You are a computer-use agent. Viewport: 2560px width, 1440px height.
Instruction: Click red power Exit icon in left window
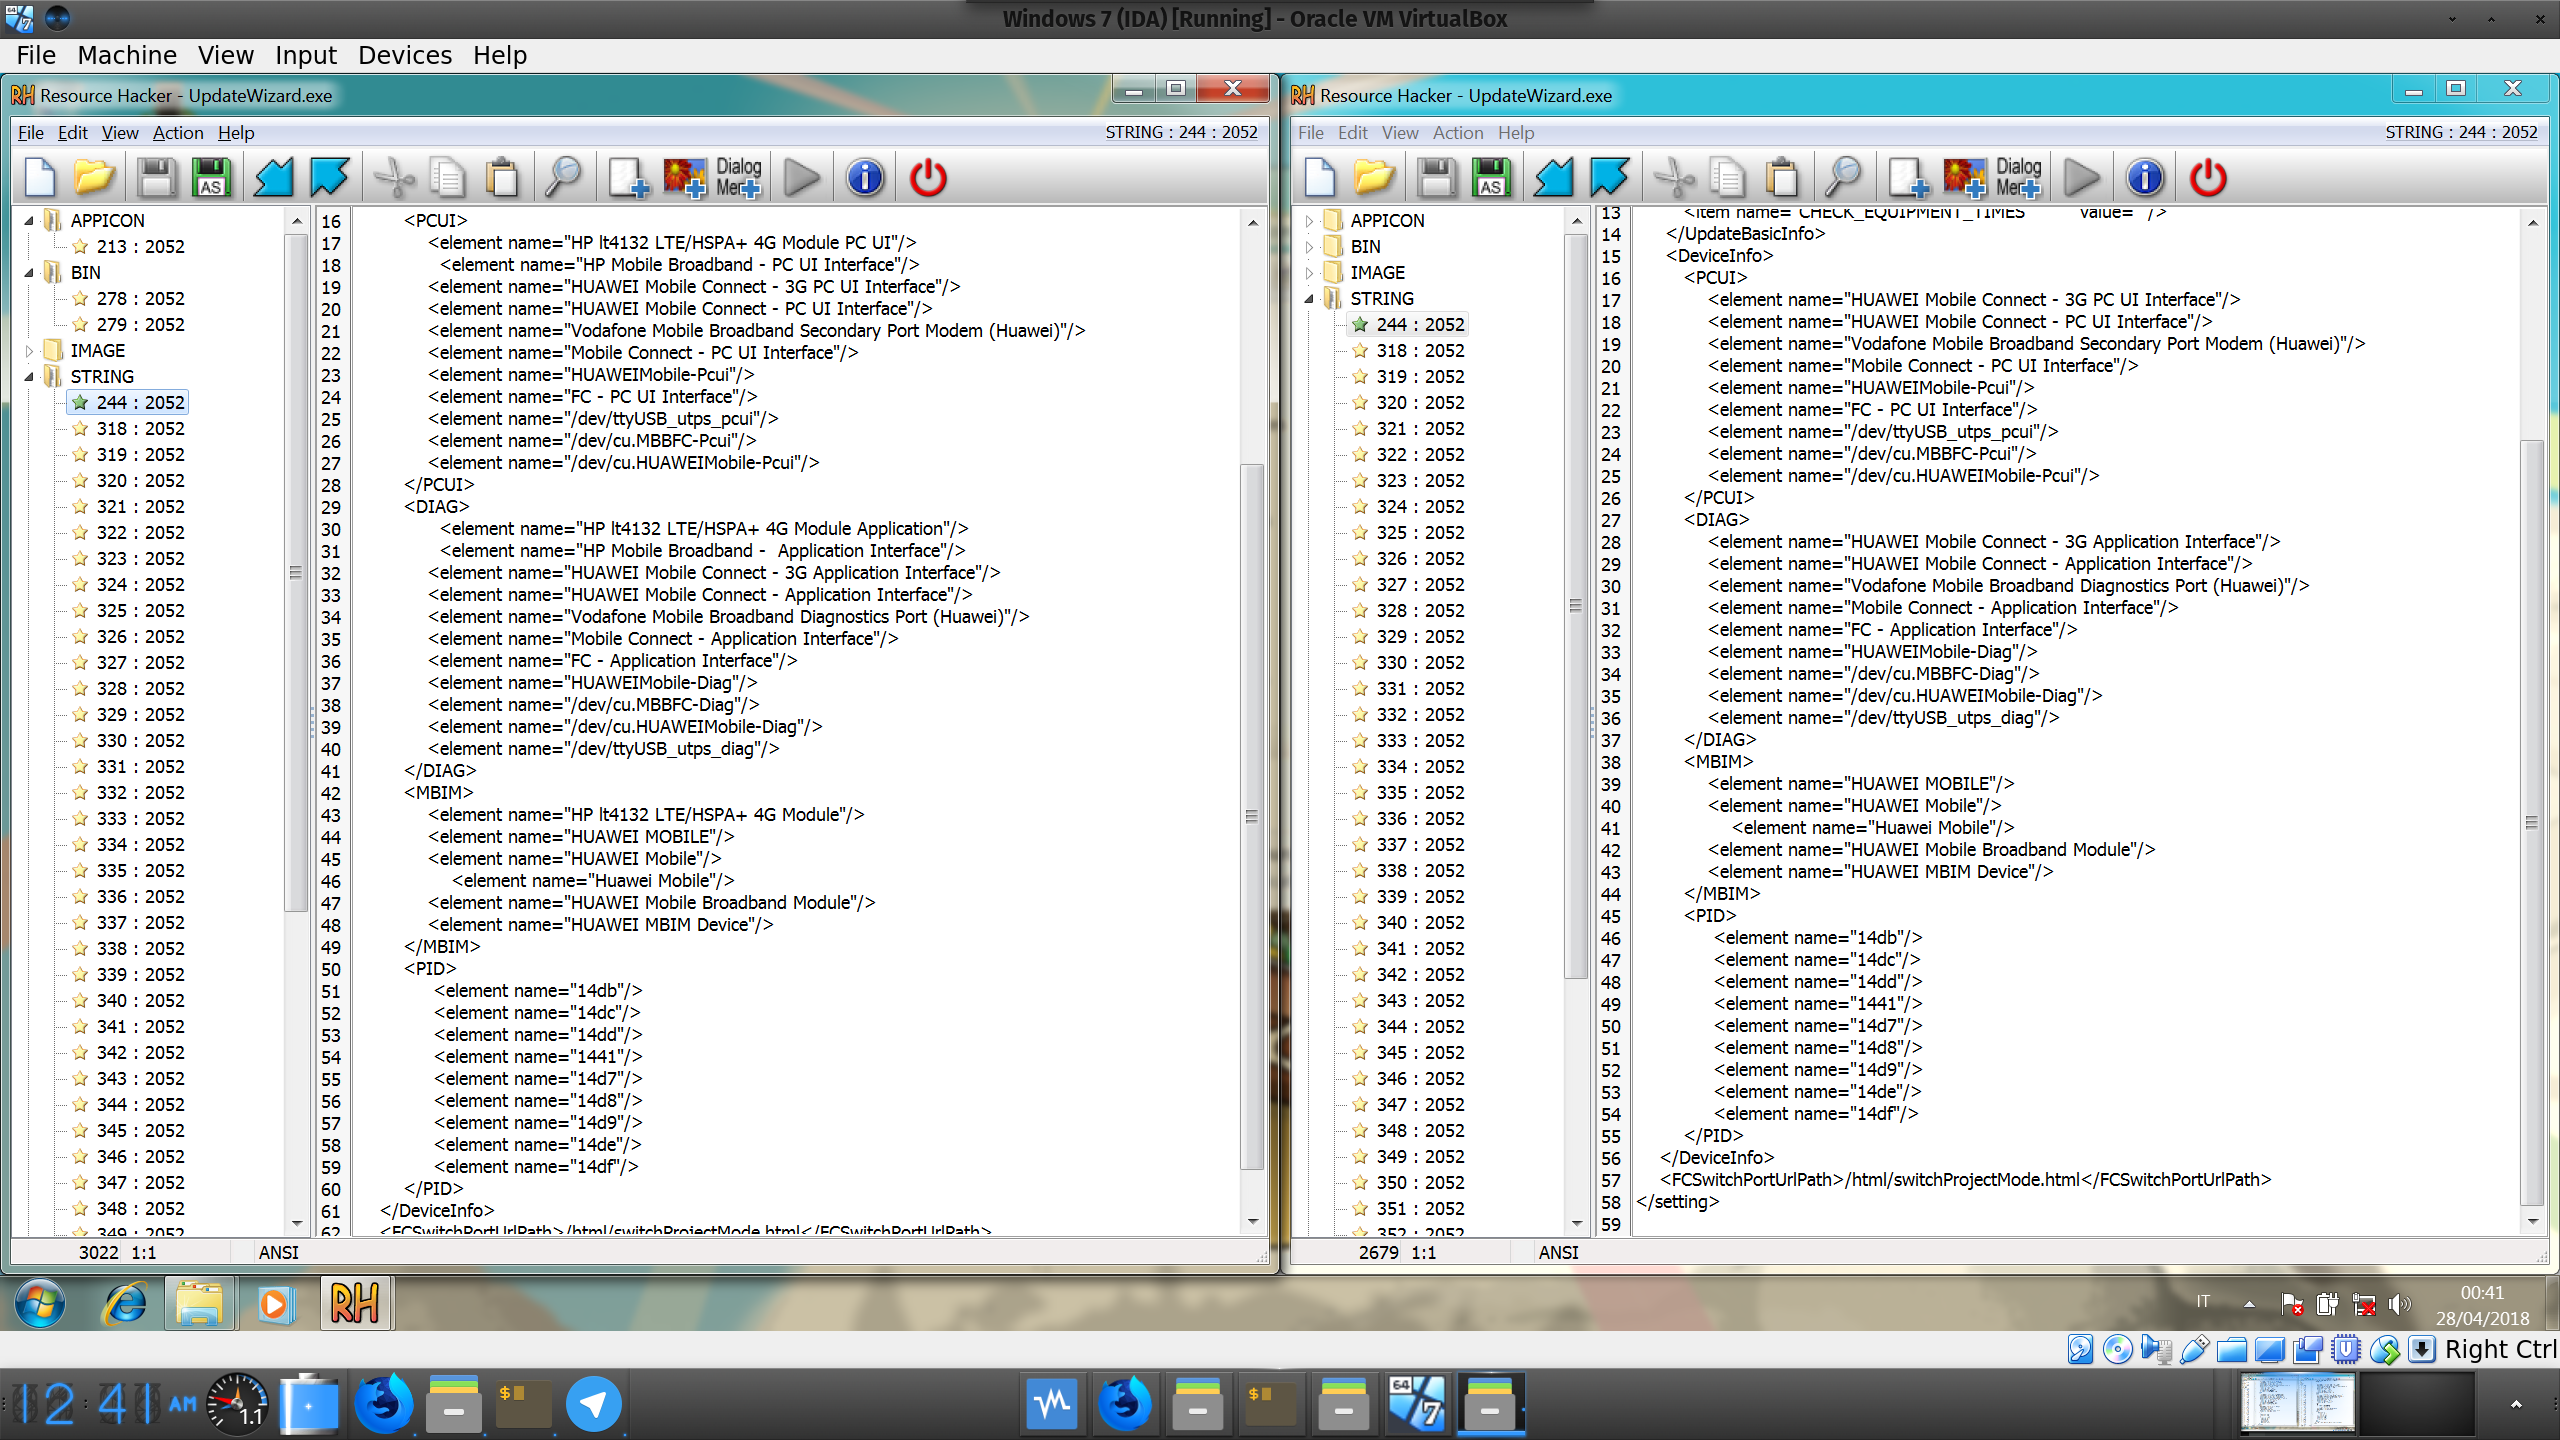(x=928, y=178)
